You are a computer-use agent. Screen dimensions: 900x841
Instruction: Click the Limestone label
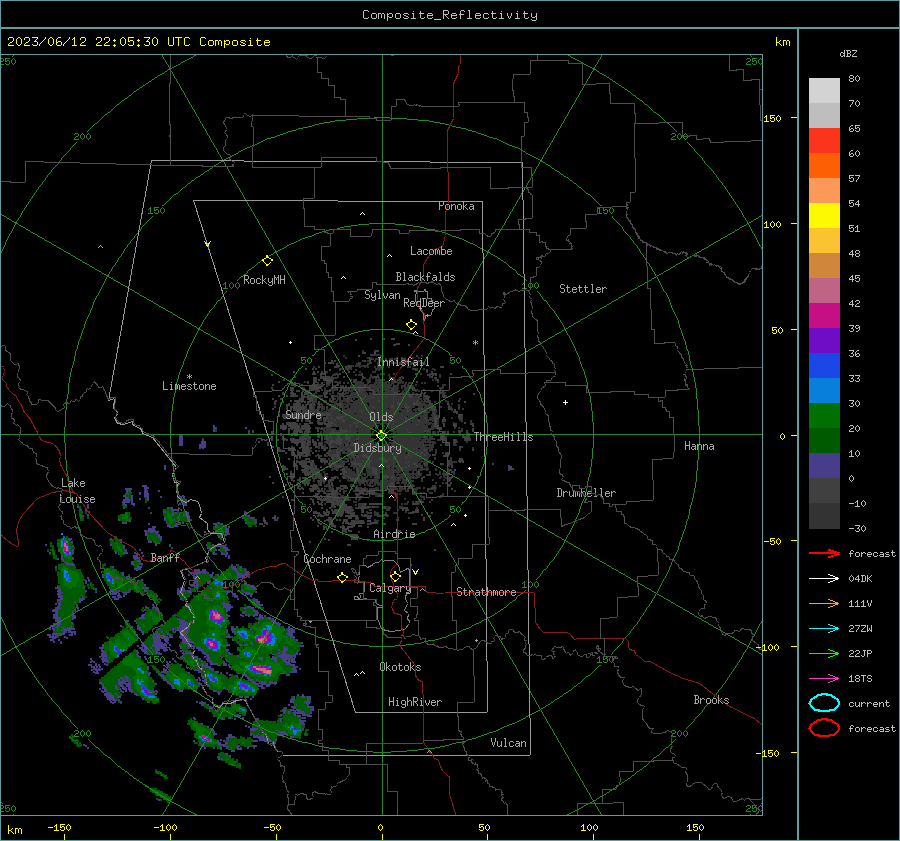point(189,386)
